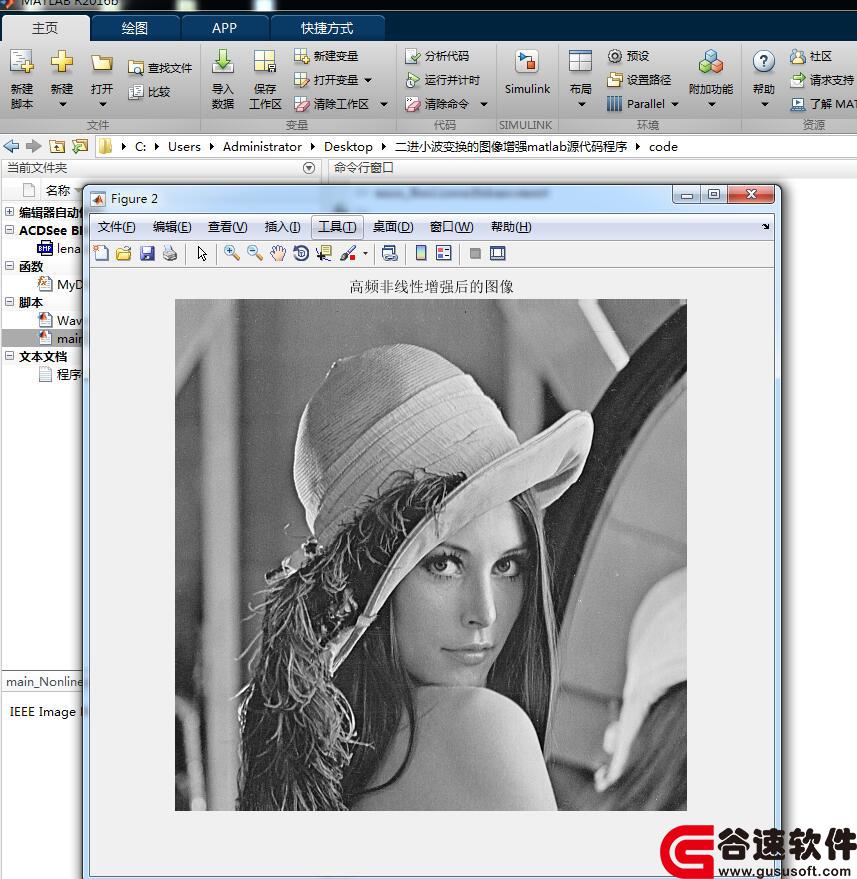Print the figure with the printer icon

pyautogui.click(x=170, y=253)
